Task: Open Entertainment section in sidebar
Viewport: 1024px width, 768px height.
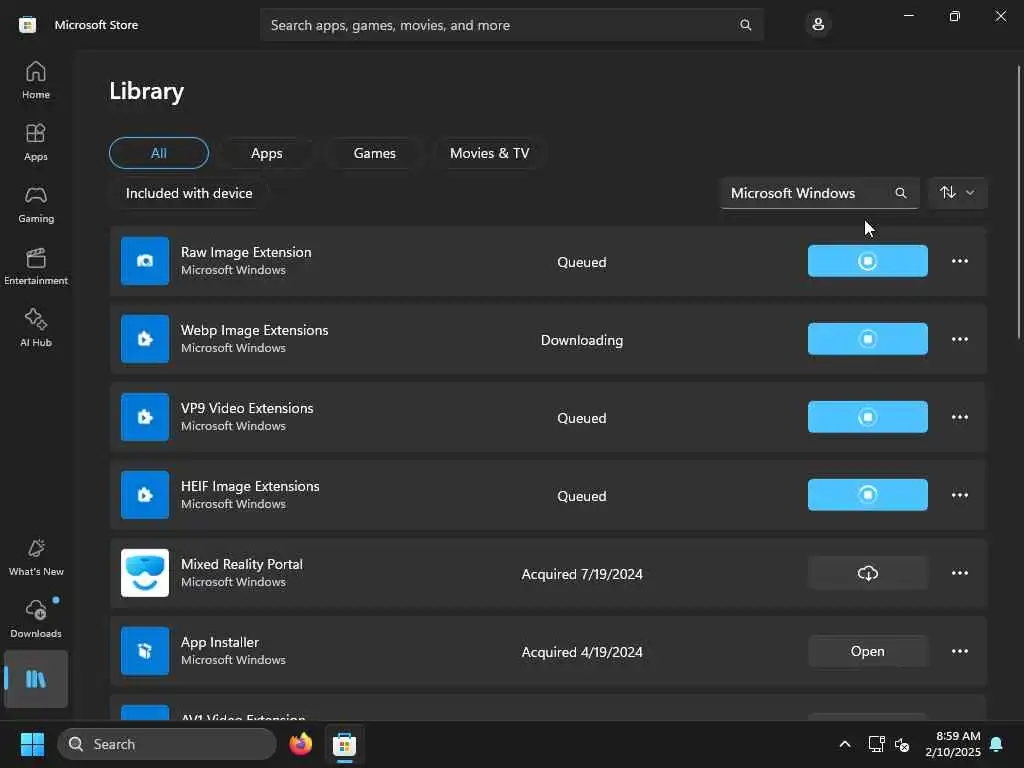Action: [36, 266]
